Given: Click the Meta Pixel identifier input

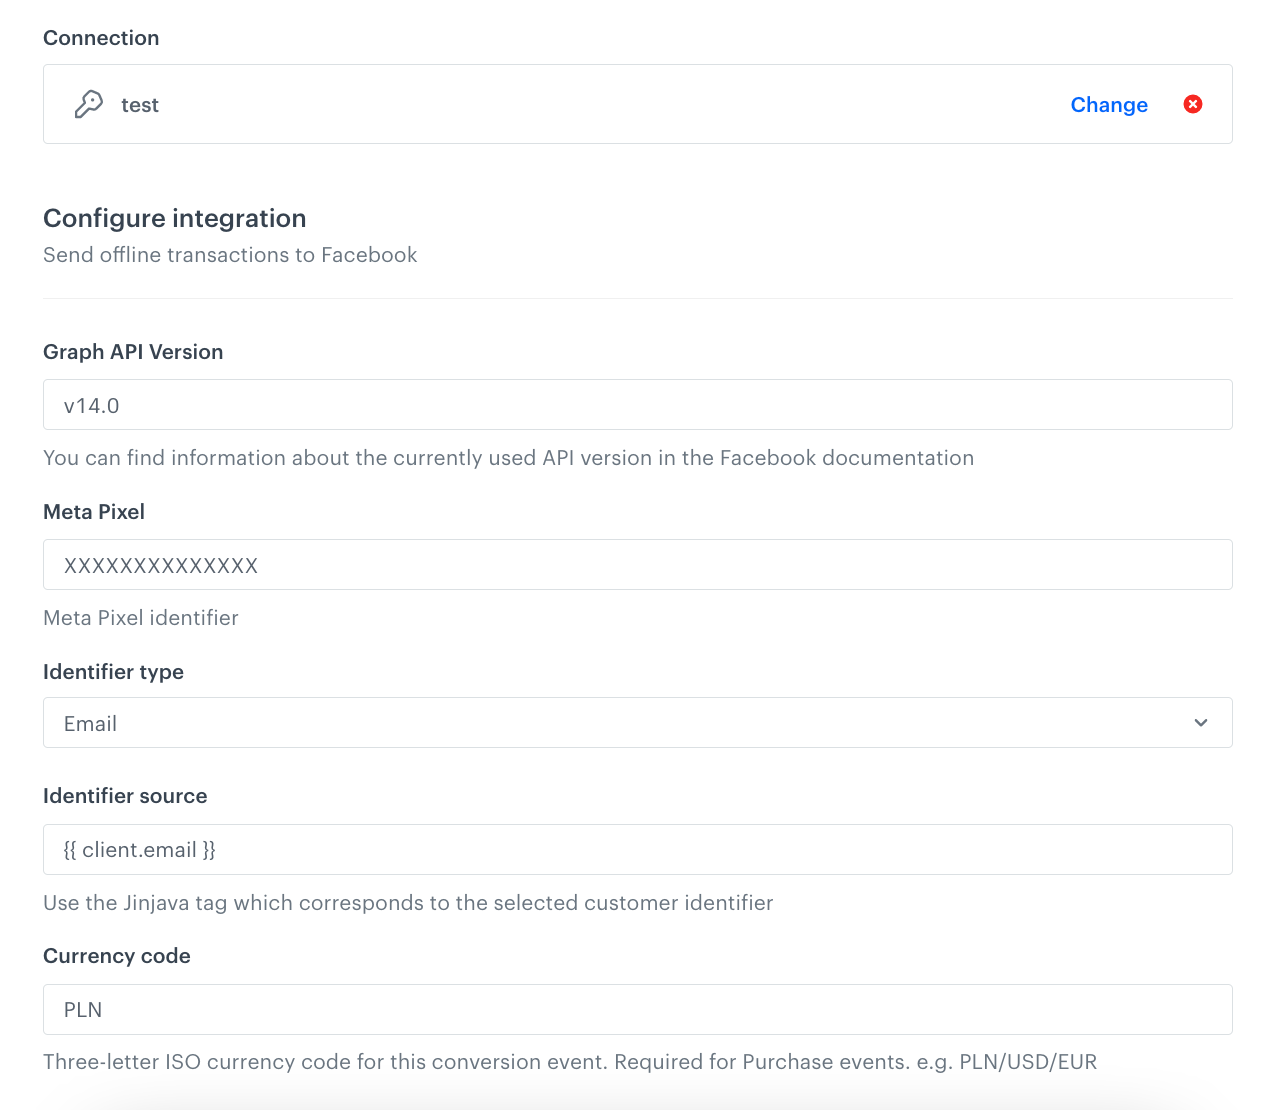Looking at the screenshot, I should point(637,564).
